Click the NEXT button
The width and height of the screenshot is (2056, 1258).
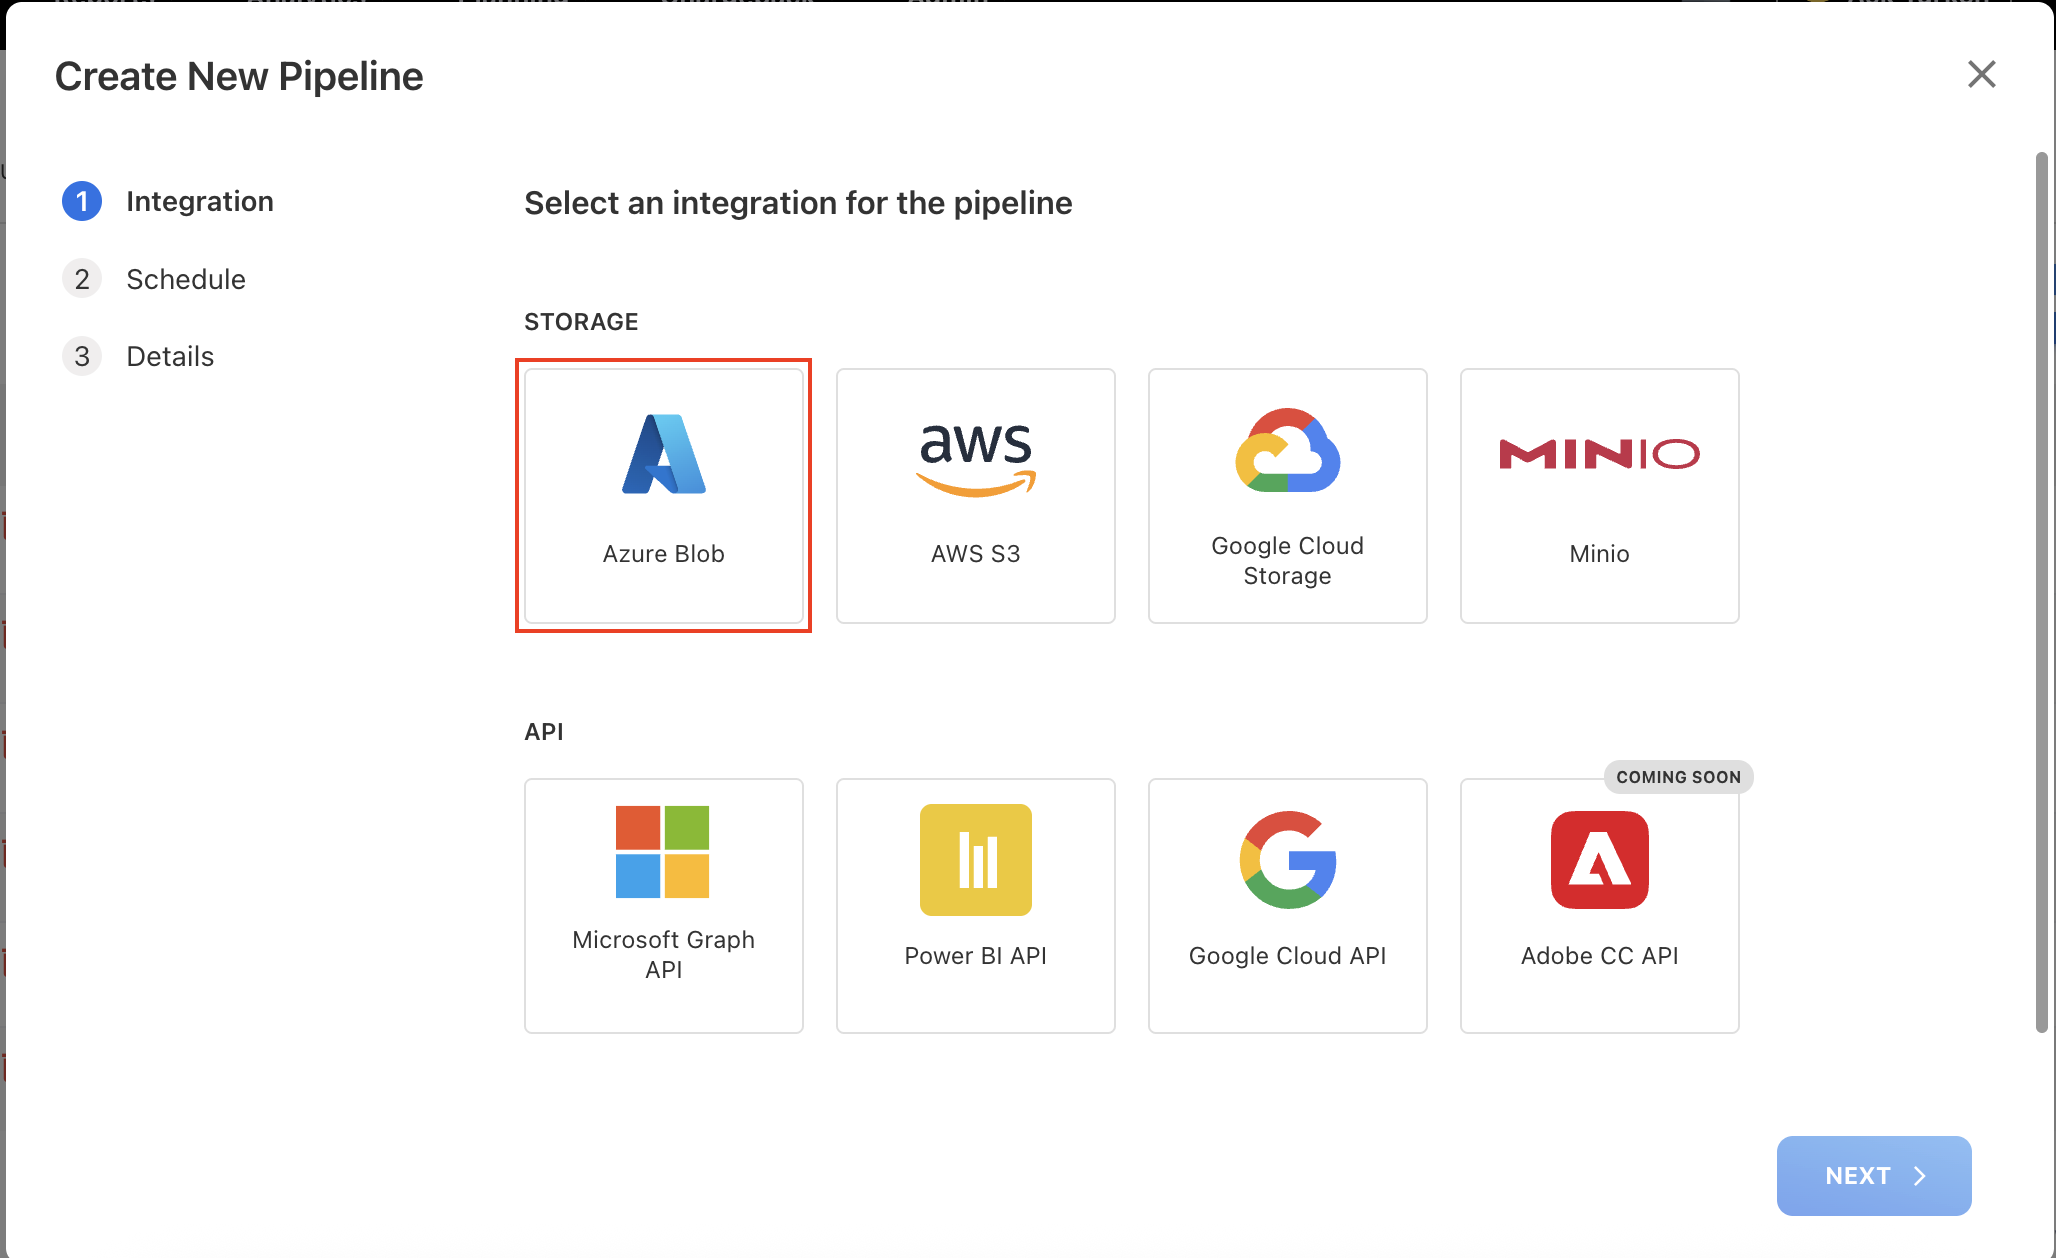[x=1874, y=1175]
